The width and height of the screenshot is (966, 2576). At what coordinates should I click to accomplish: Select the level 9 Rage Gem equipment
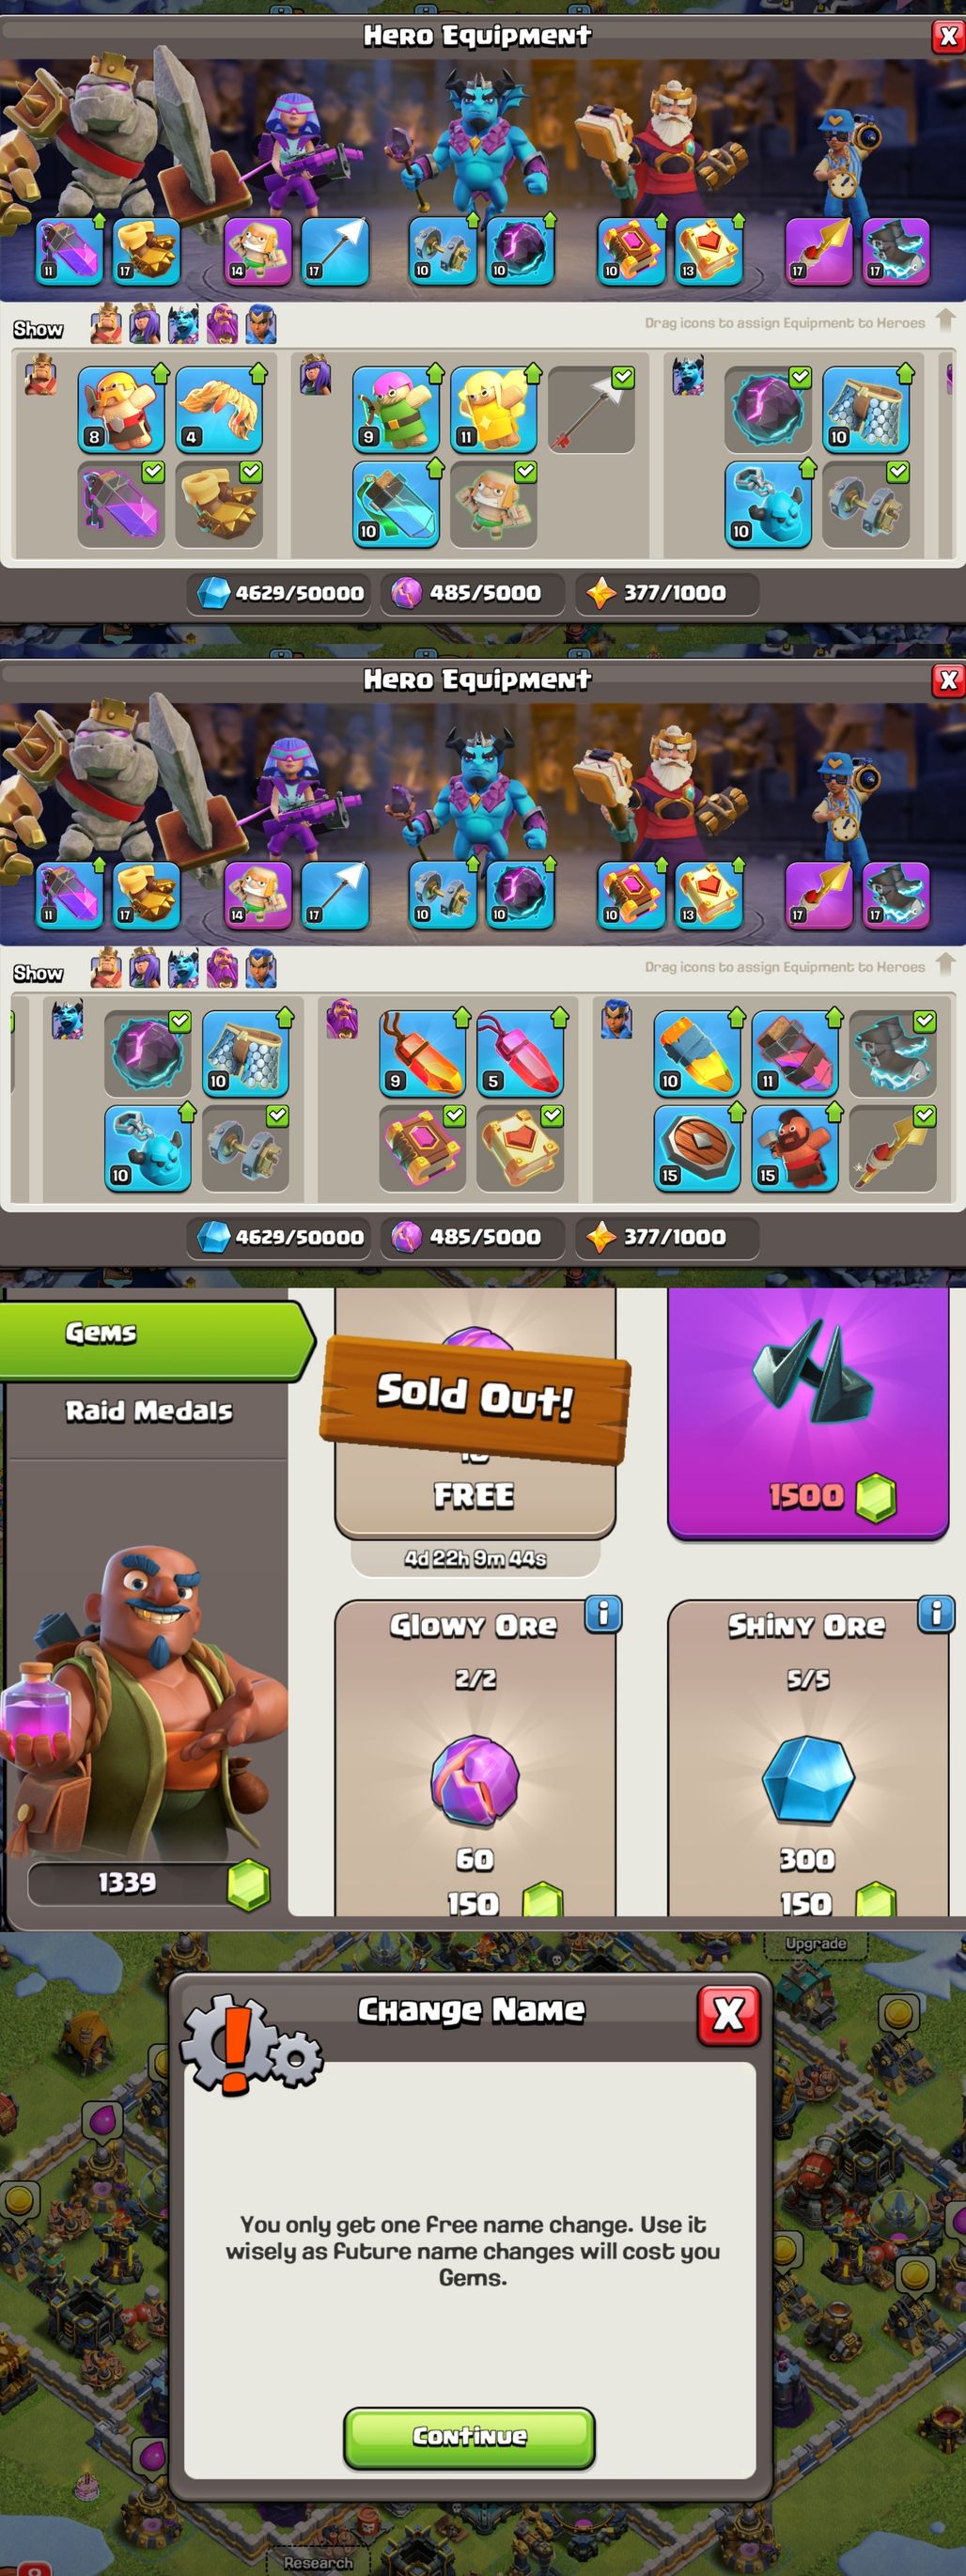click(x=422, y=1053)
